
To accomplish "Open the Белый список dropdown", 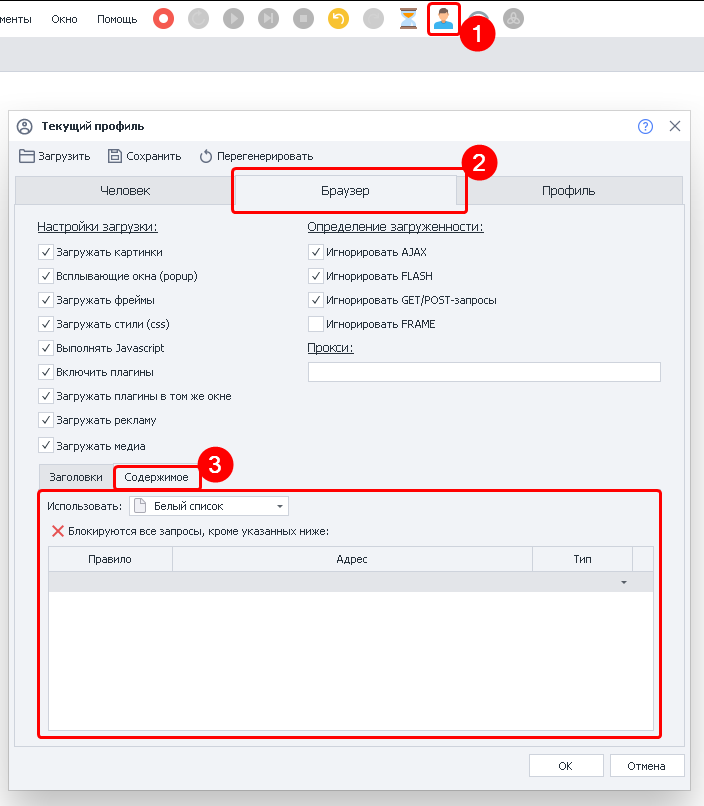I will click(209, 506).
